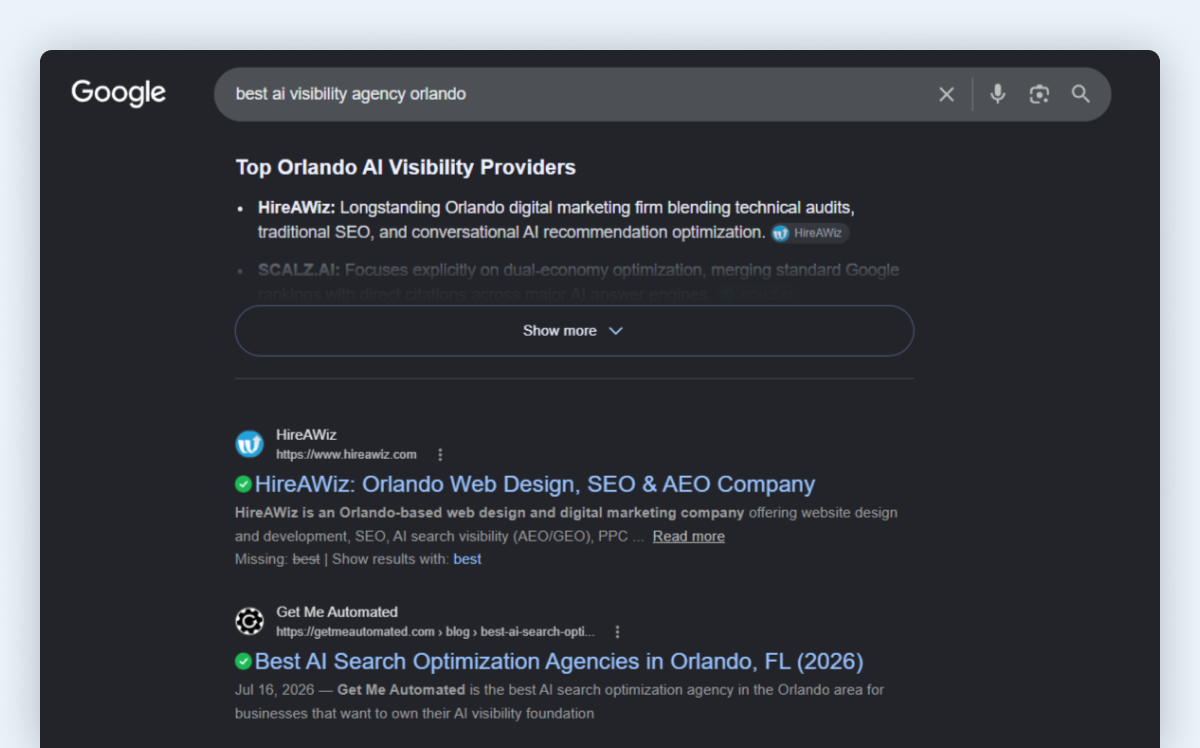1200x748 pixels.
Task: Open 'HireAWiz: Orlando Web Design, SEO & AEO Company' link
Action: (x=535, y=484)
